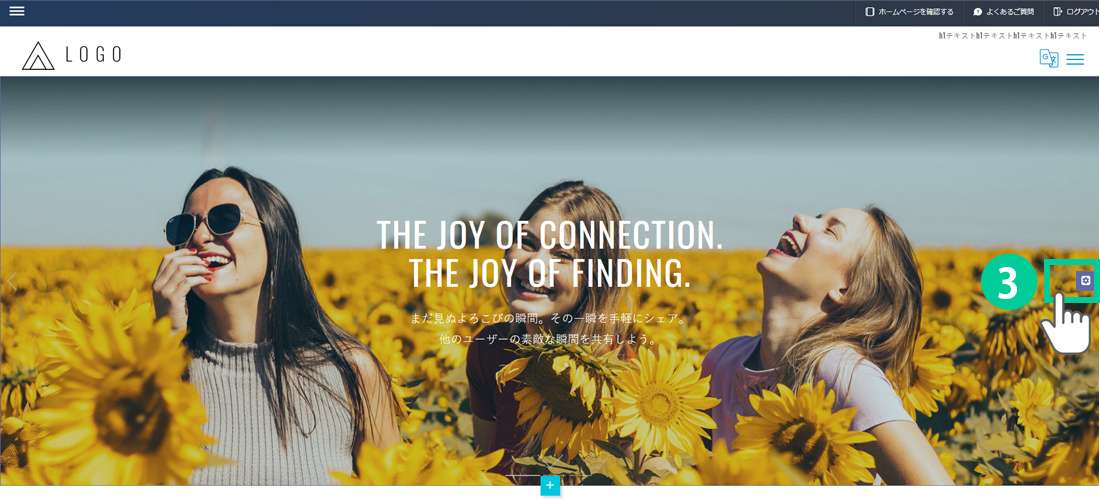Open the admin hamburger menu in top bar
Screen dimensions: 1100x501
coord(16,11)
